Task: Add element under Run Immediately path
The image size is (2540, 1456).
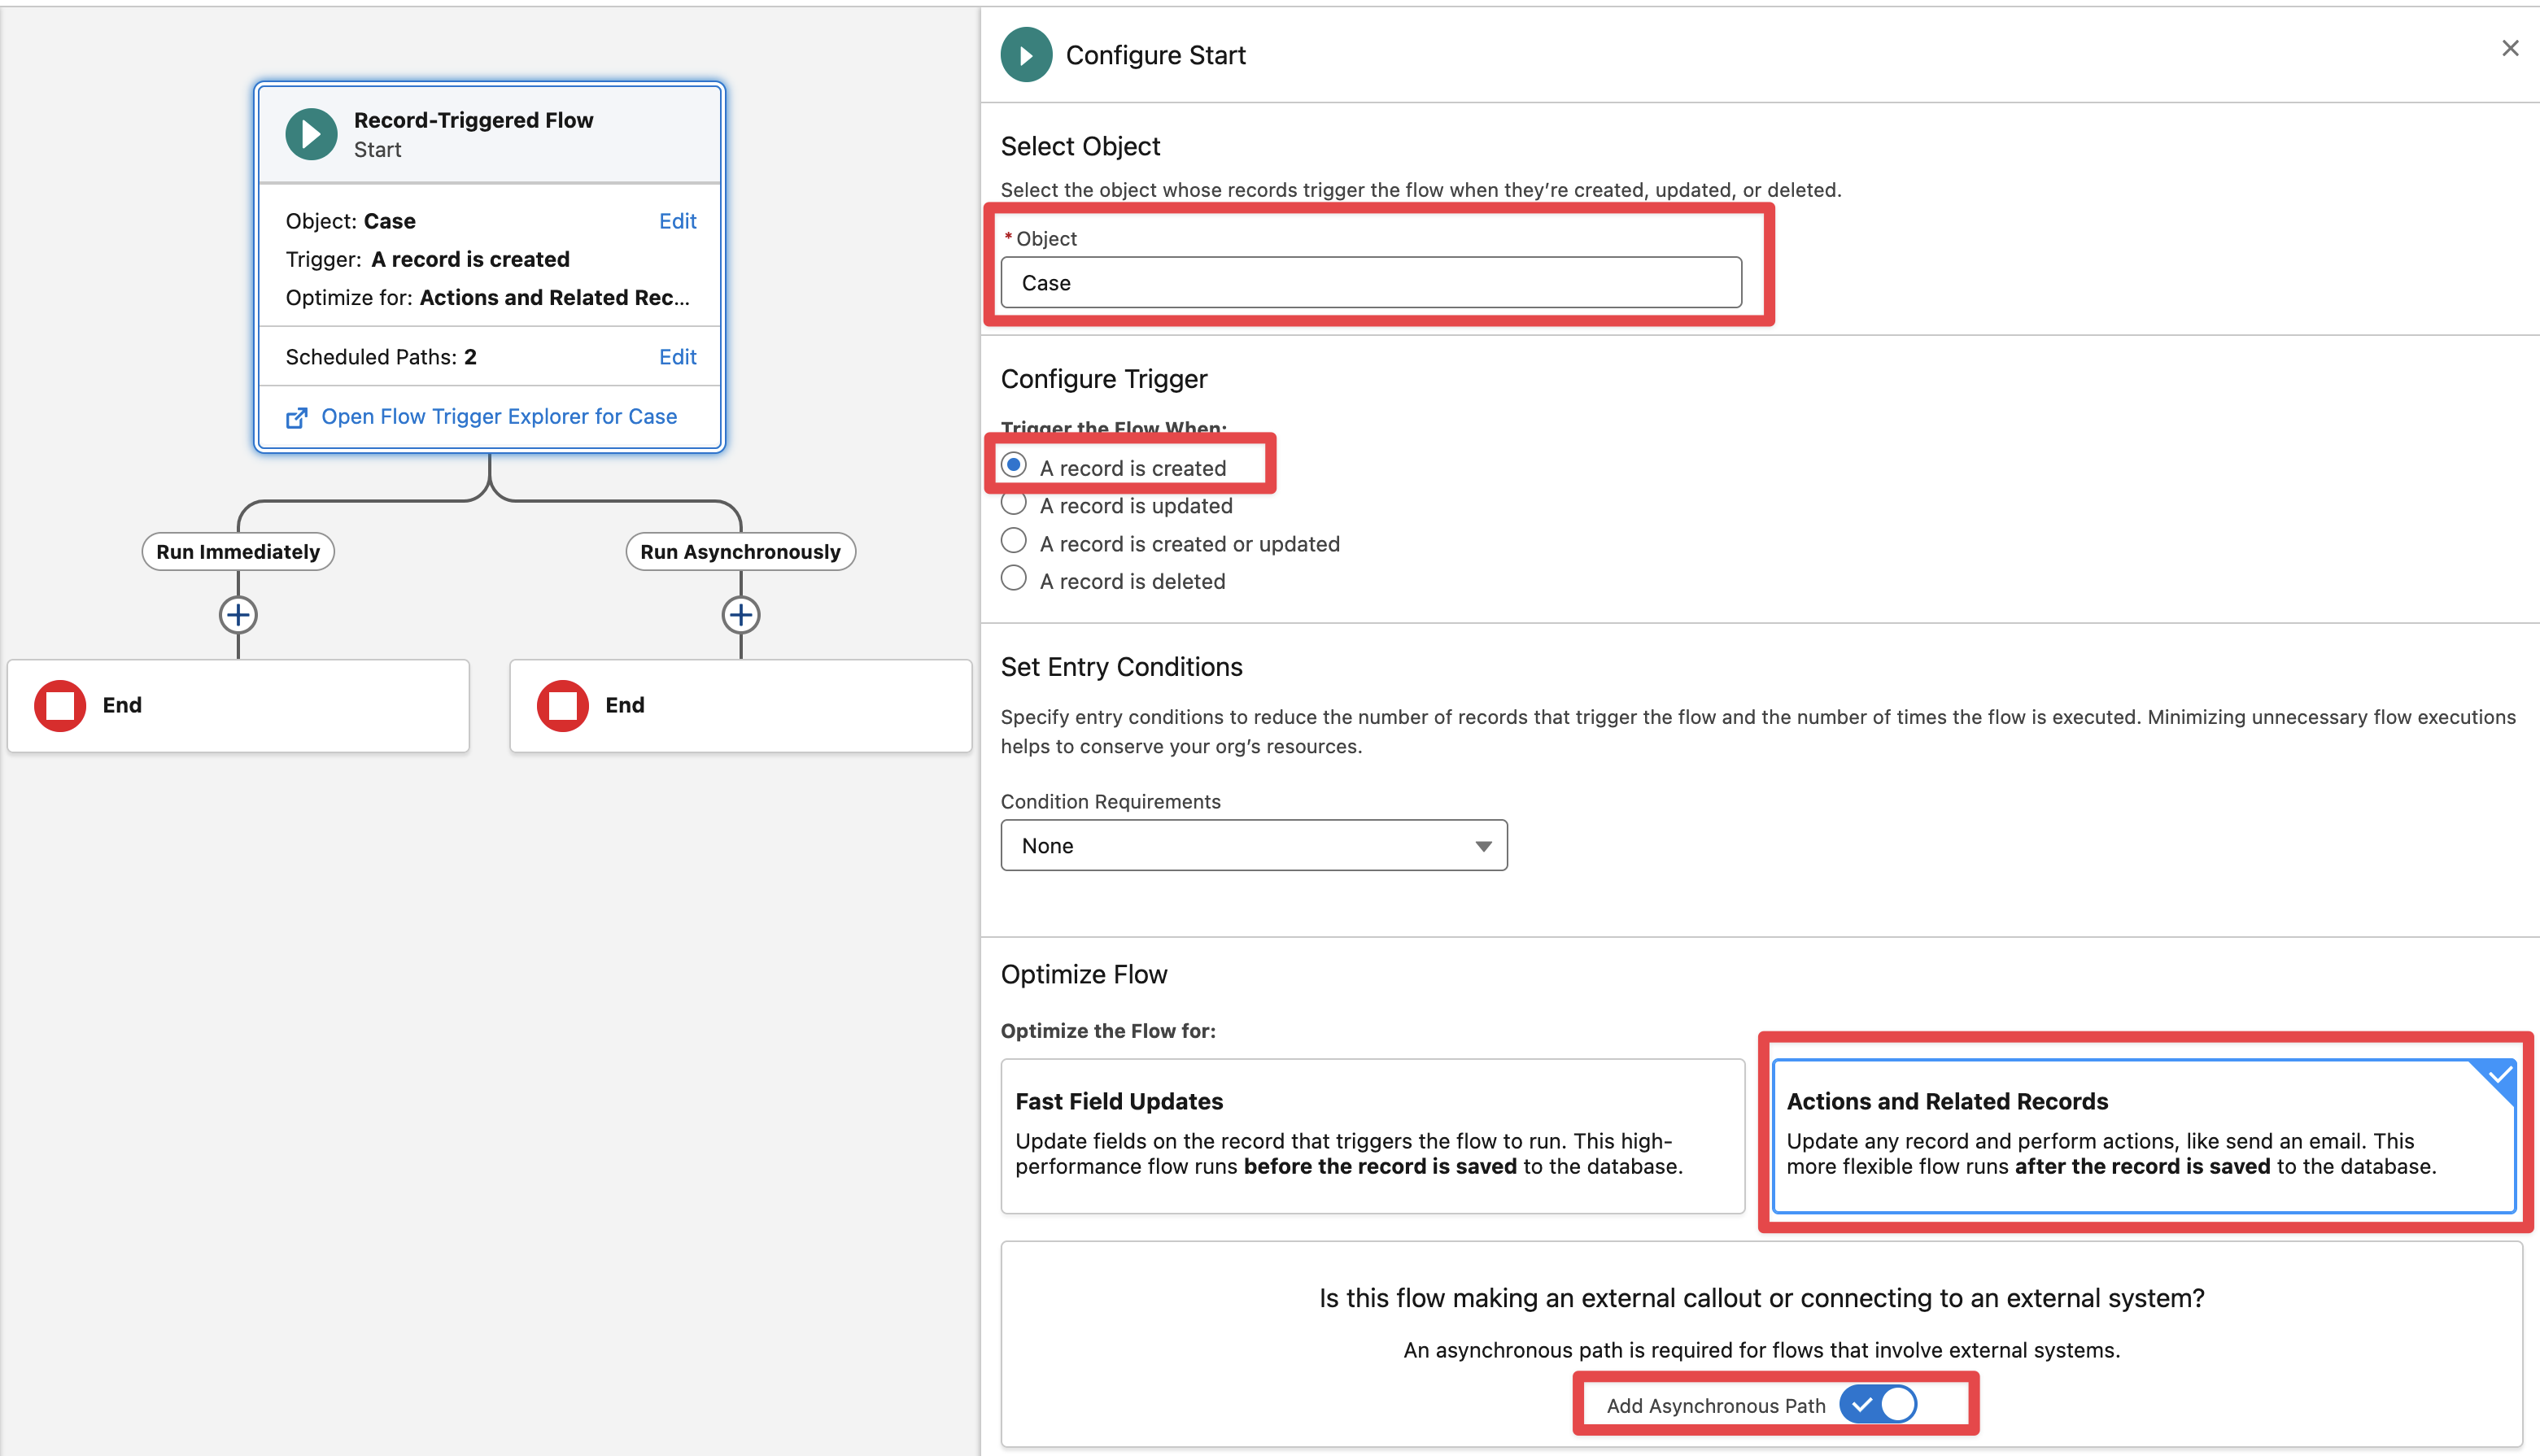Action: coord(238,614)
